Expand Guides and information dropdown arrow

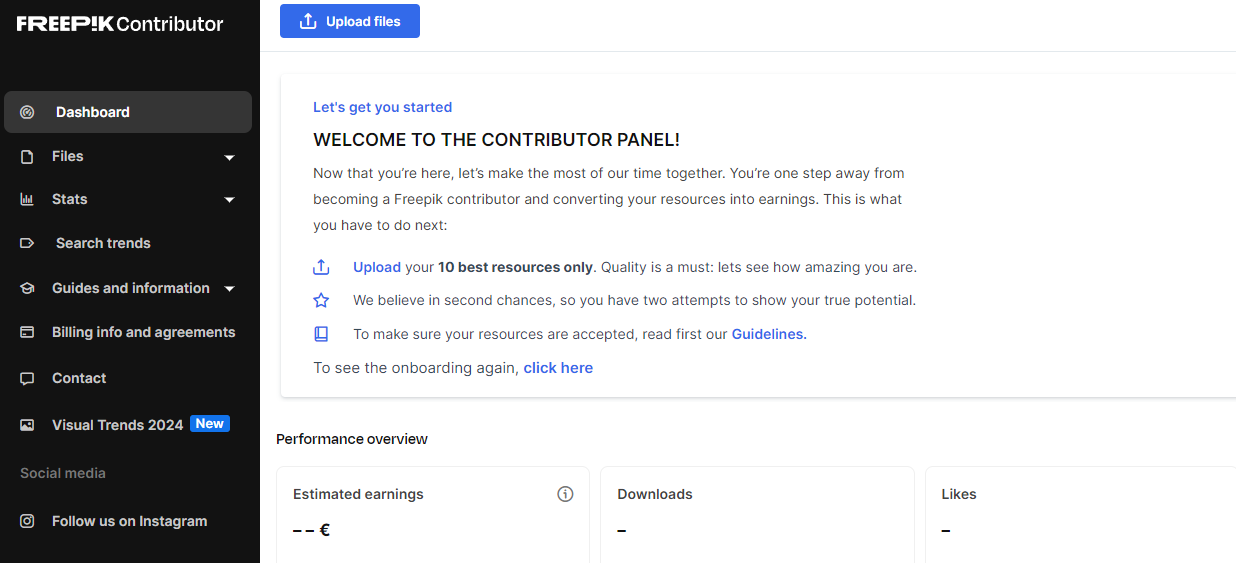coord(229,289)
